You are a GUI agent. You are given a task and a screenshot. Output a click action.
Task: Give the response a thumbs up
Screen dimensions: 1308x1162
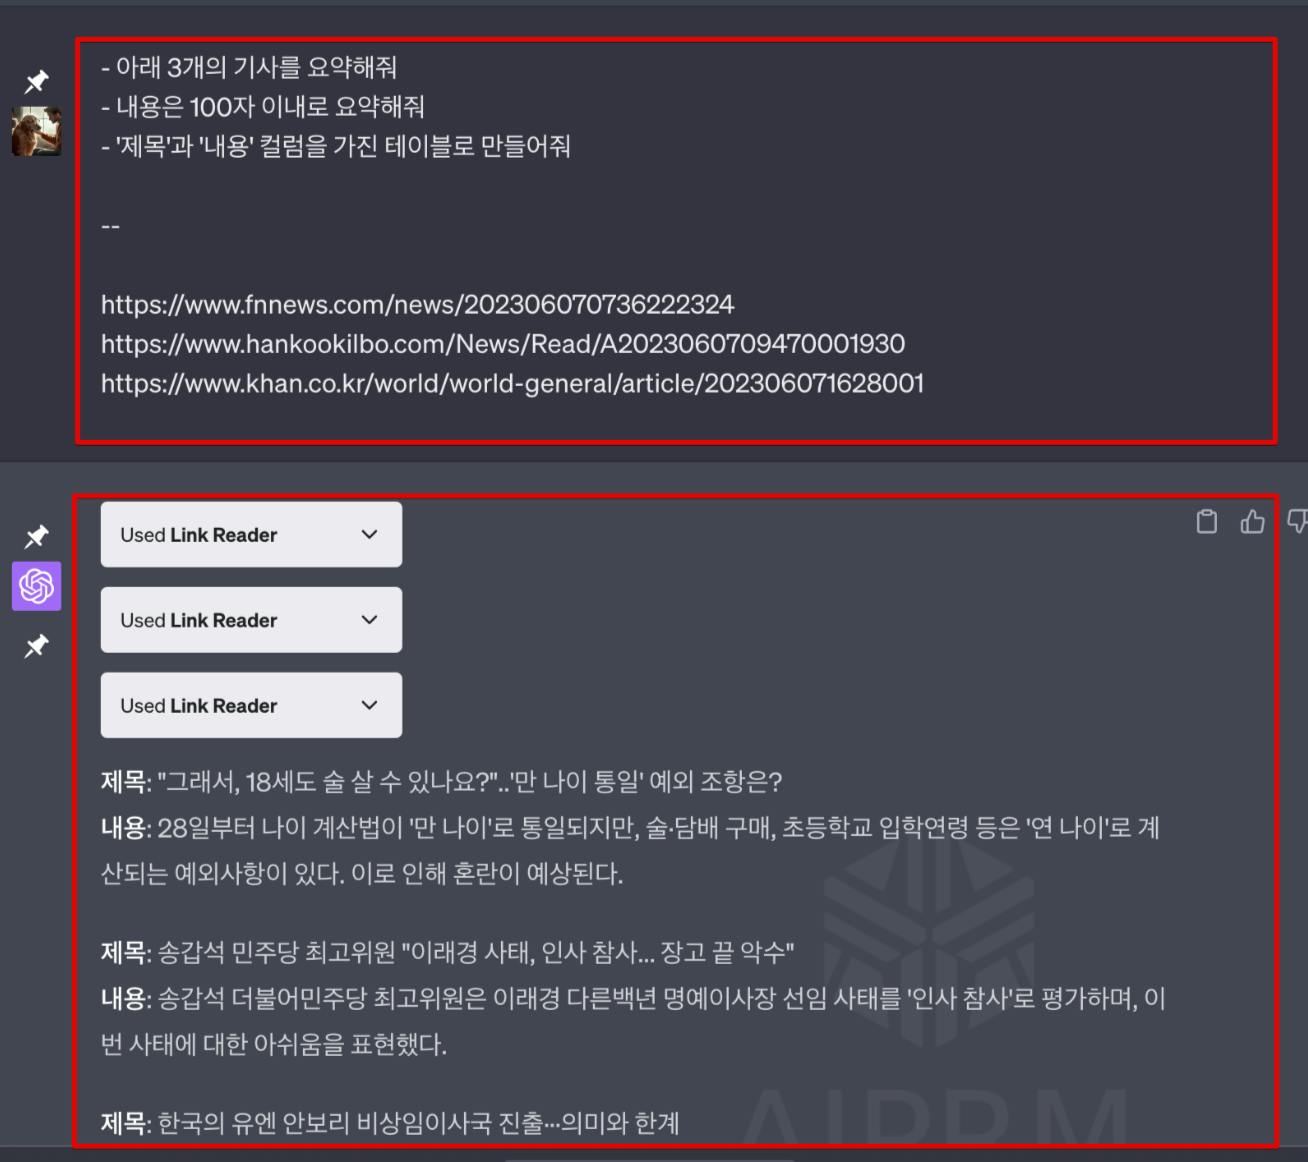[1252, 521]
